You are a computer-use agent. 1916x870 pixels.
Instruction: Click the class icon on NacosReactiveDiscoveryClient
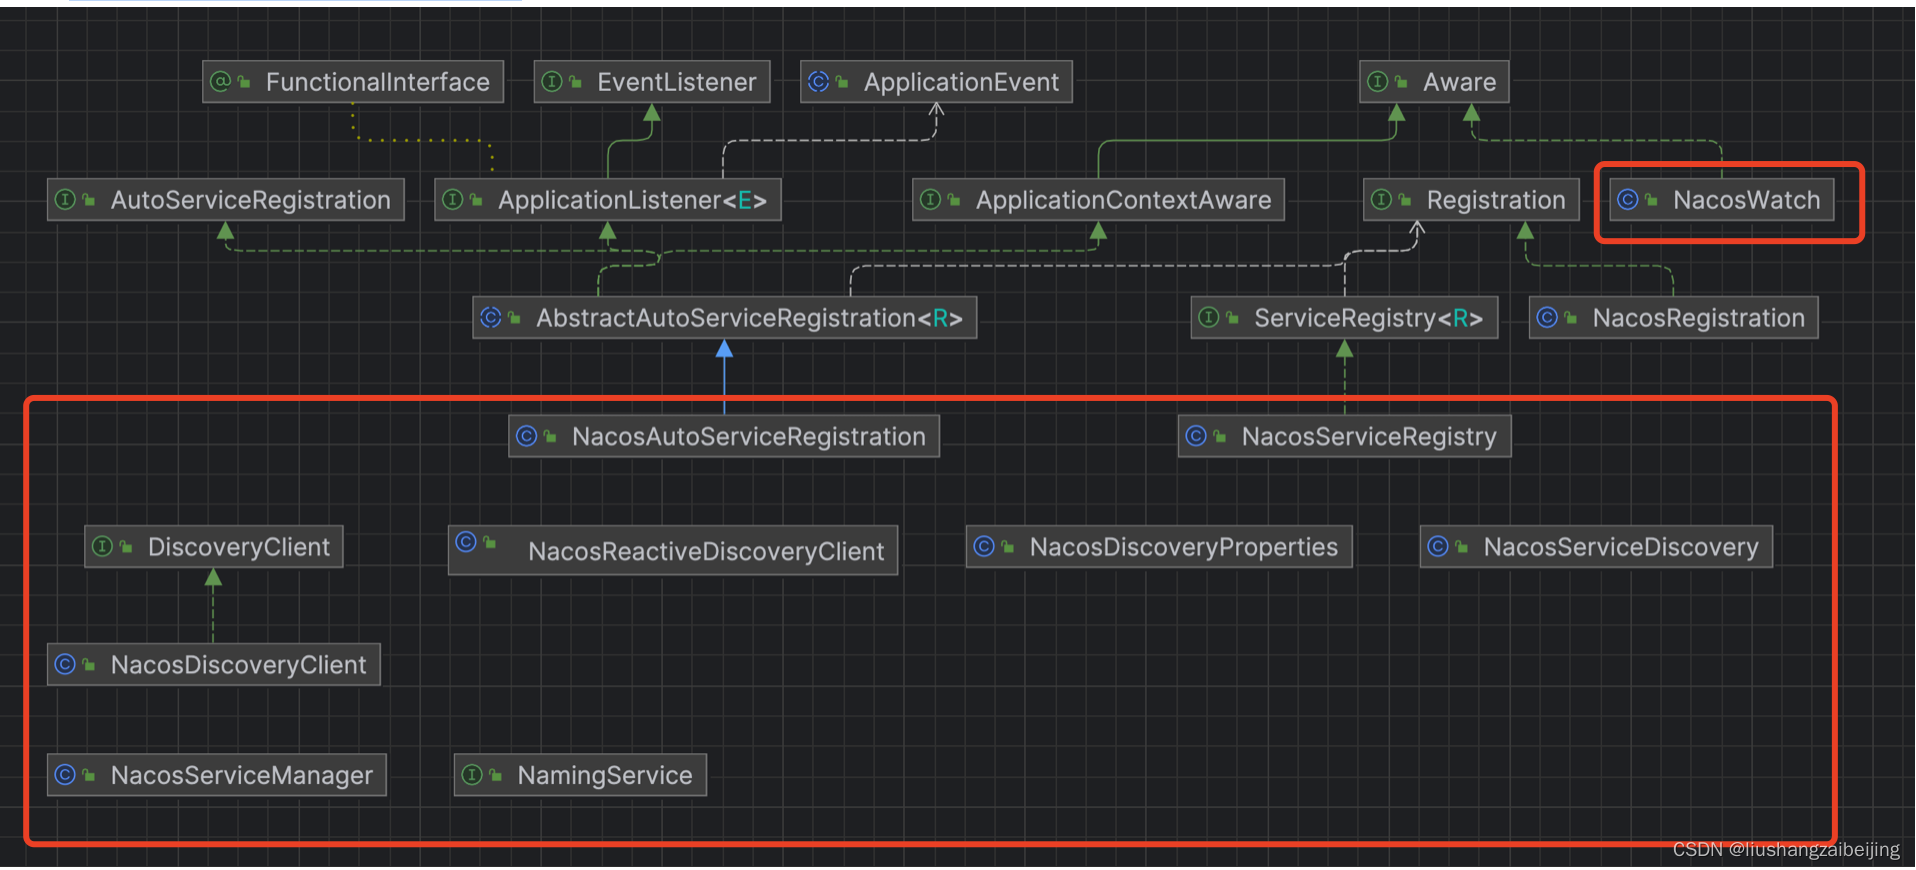(467, 542)
